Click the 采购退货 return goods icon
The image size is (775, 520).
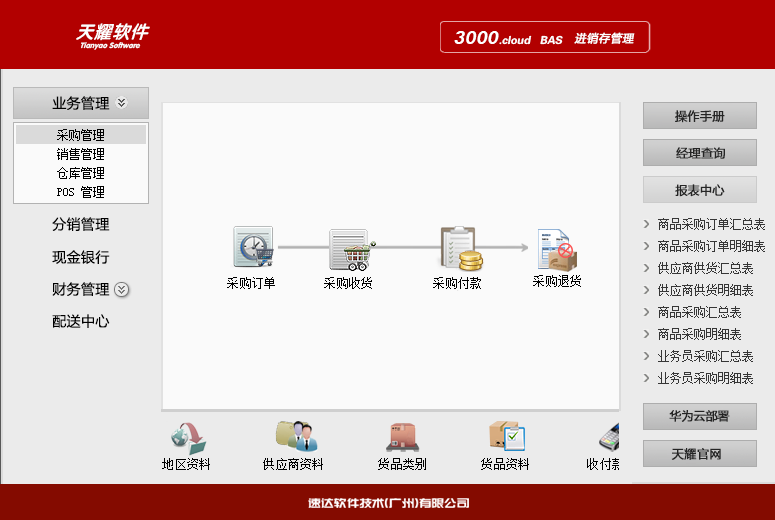[x=557, y=249]
